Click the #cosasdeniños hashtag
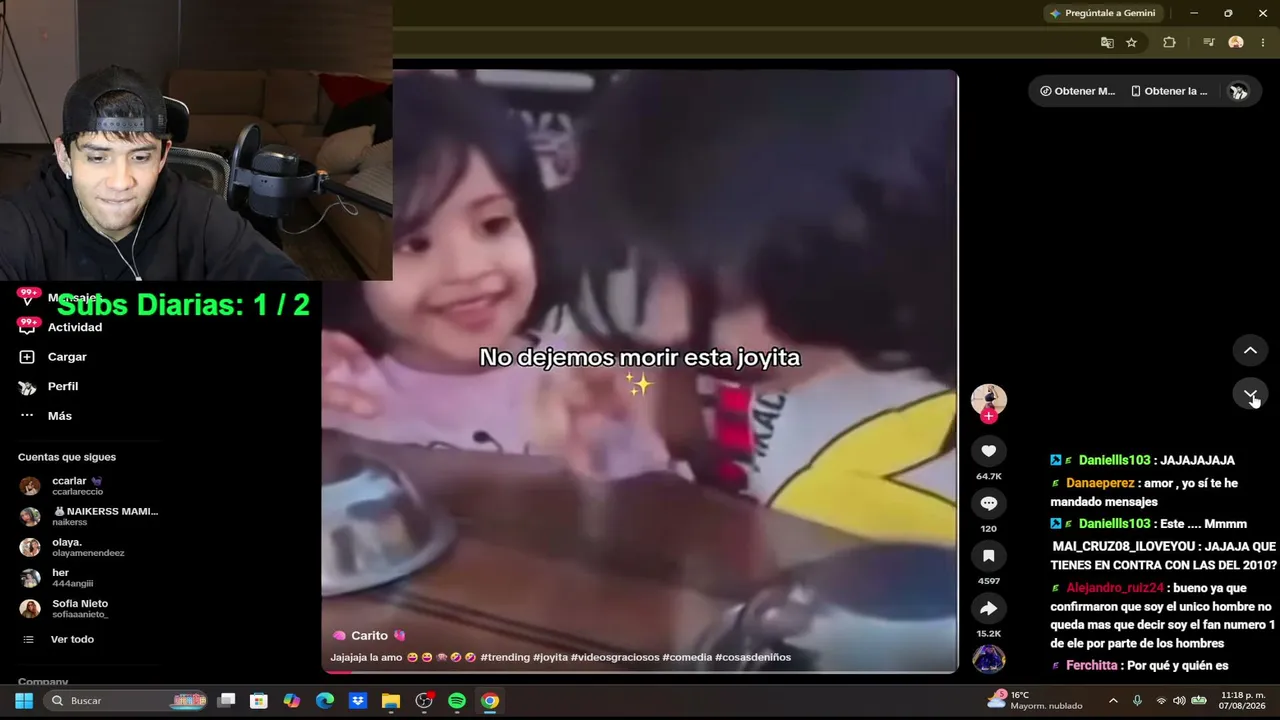Viewport: 1280px width, 720px height. 753,657
